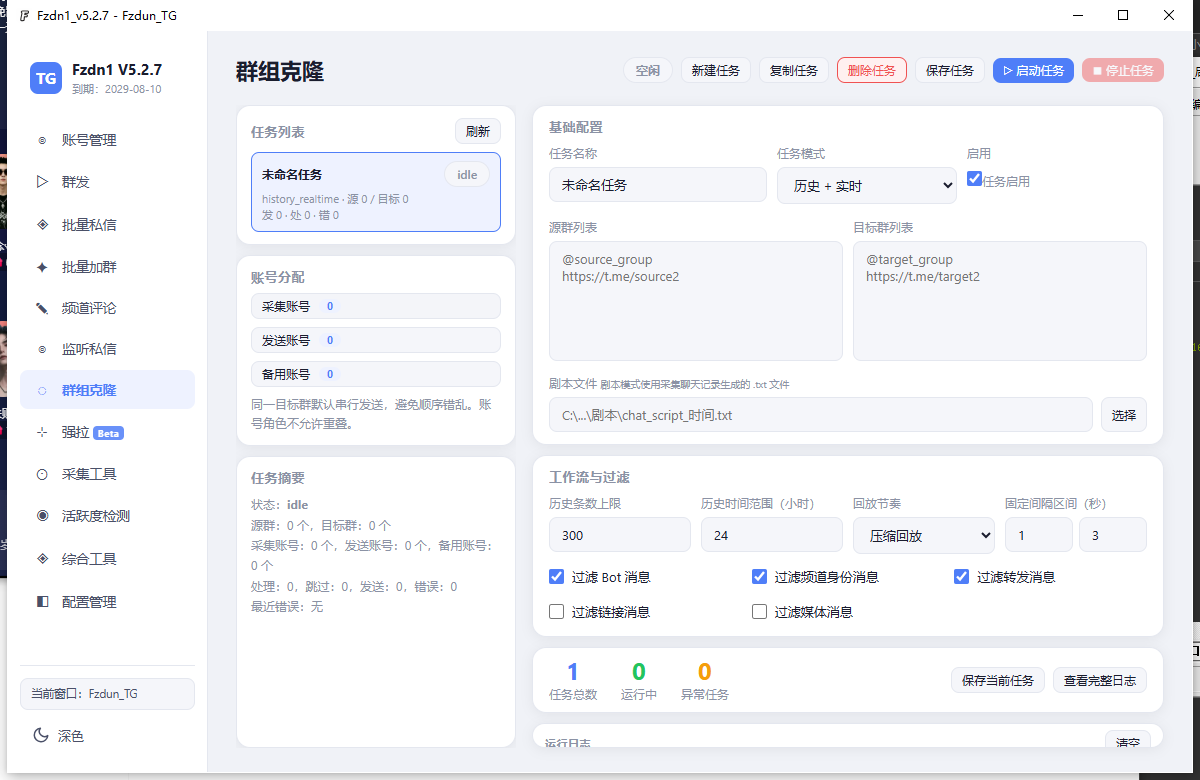The image size is (1200, 780).
Task: Uncheck 过滤 Bot 消息
Action: pos(557,577)
